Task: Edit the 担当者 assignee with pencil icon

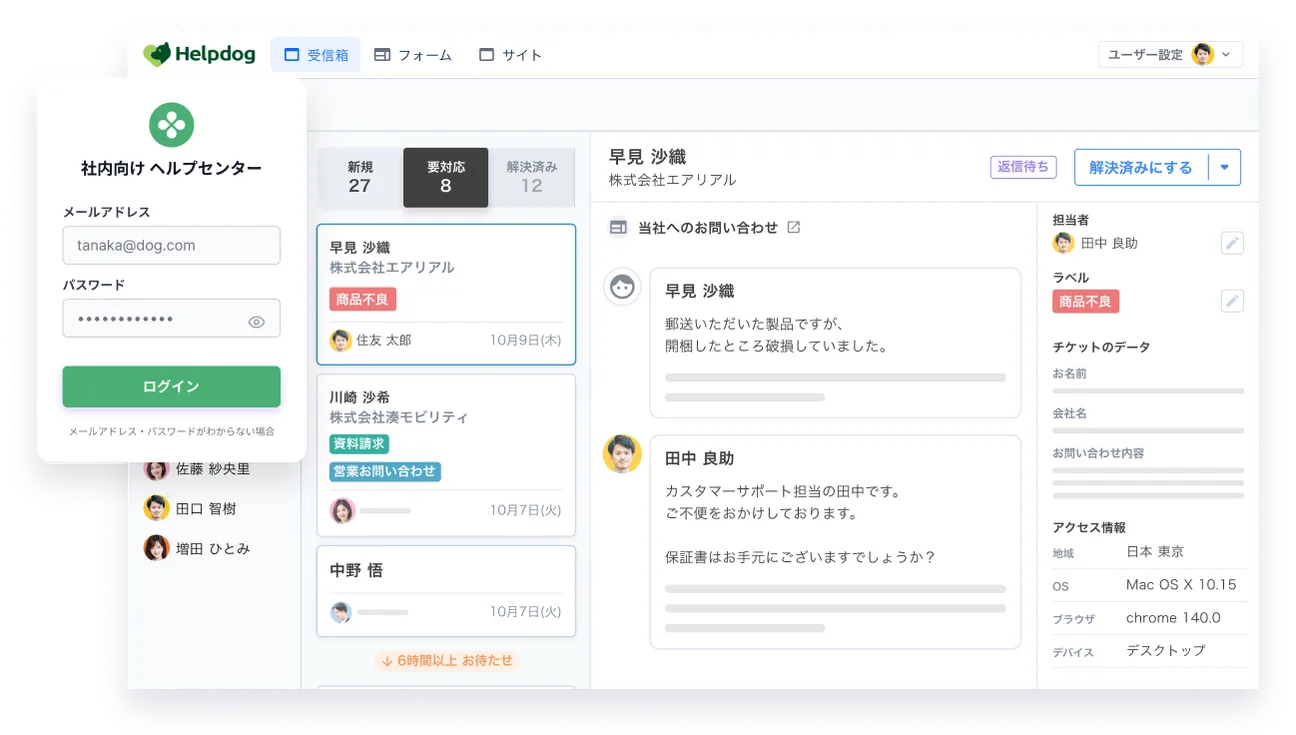Action: click(1232, 243)
